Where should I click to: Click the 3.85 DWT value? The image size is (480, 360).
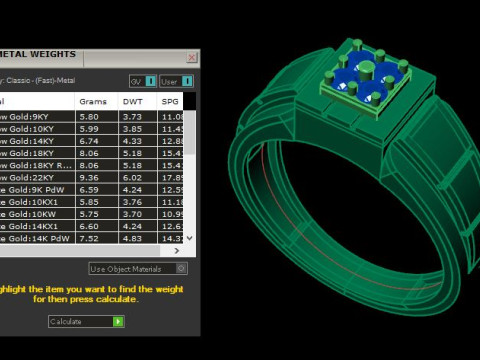point(132,129)
